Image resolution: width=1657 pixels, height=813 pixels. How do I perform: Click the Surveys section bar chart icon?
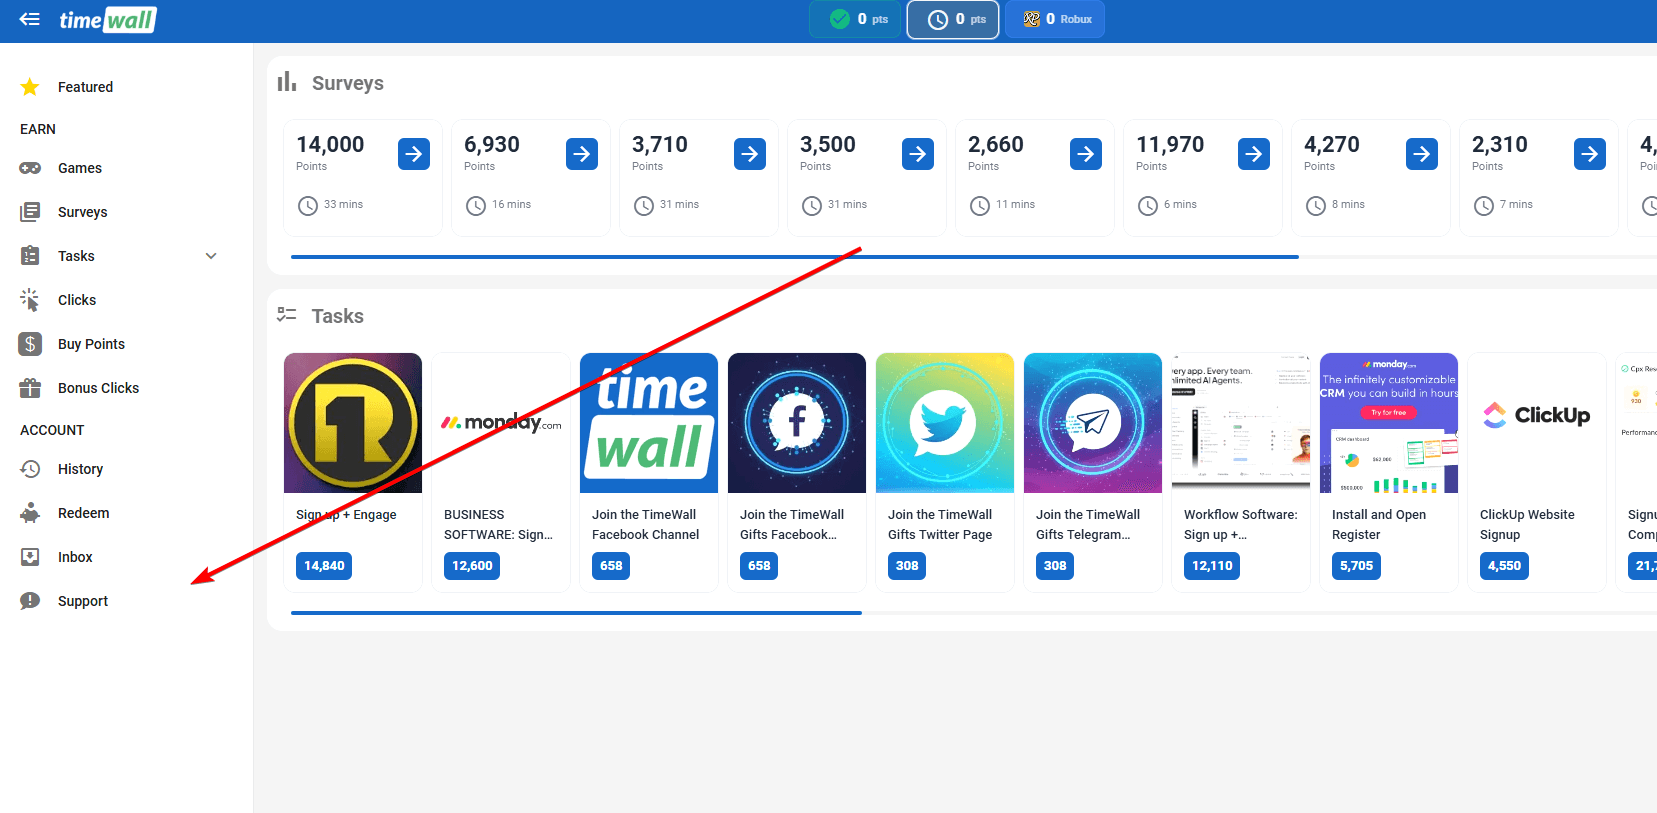pyautogui.click(x=287, y=82)
